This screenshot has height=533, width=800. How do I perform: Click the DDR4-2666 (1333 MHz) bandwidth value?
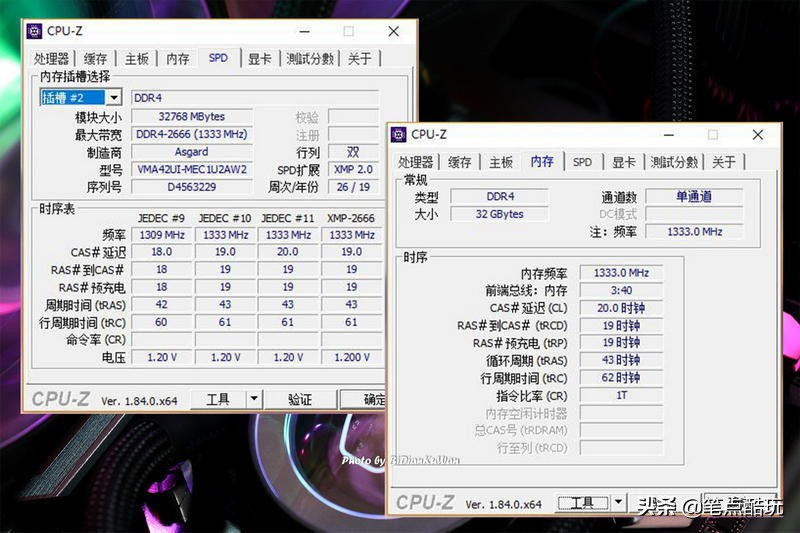click(x=191, y=134)
